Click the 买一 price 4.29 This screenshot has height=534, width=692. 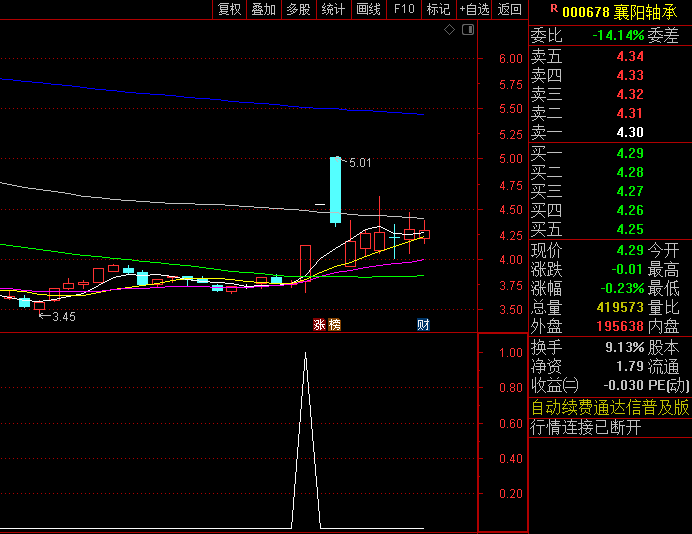pyautogui.click(x=630, y=154)
